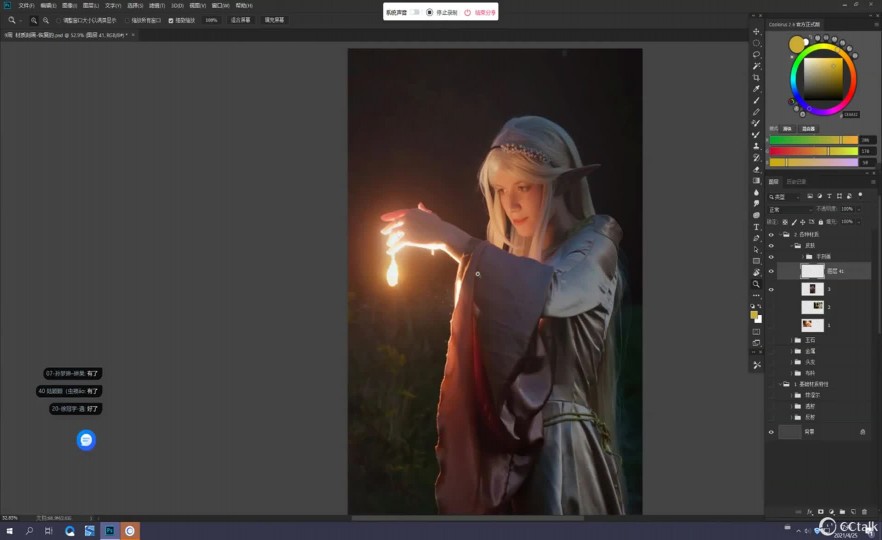Select the Zoom tool in toolbar

[x=756, y=284]
